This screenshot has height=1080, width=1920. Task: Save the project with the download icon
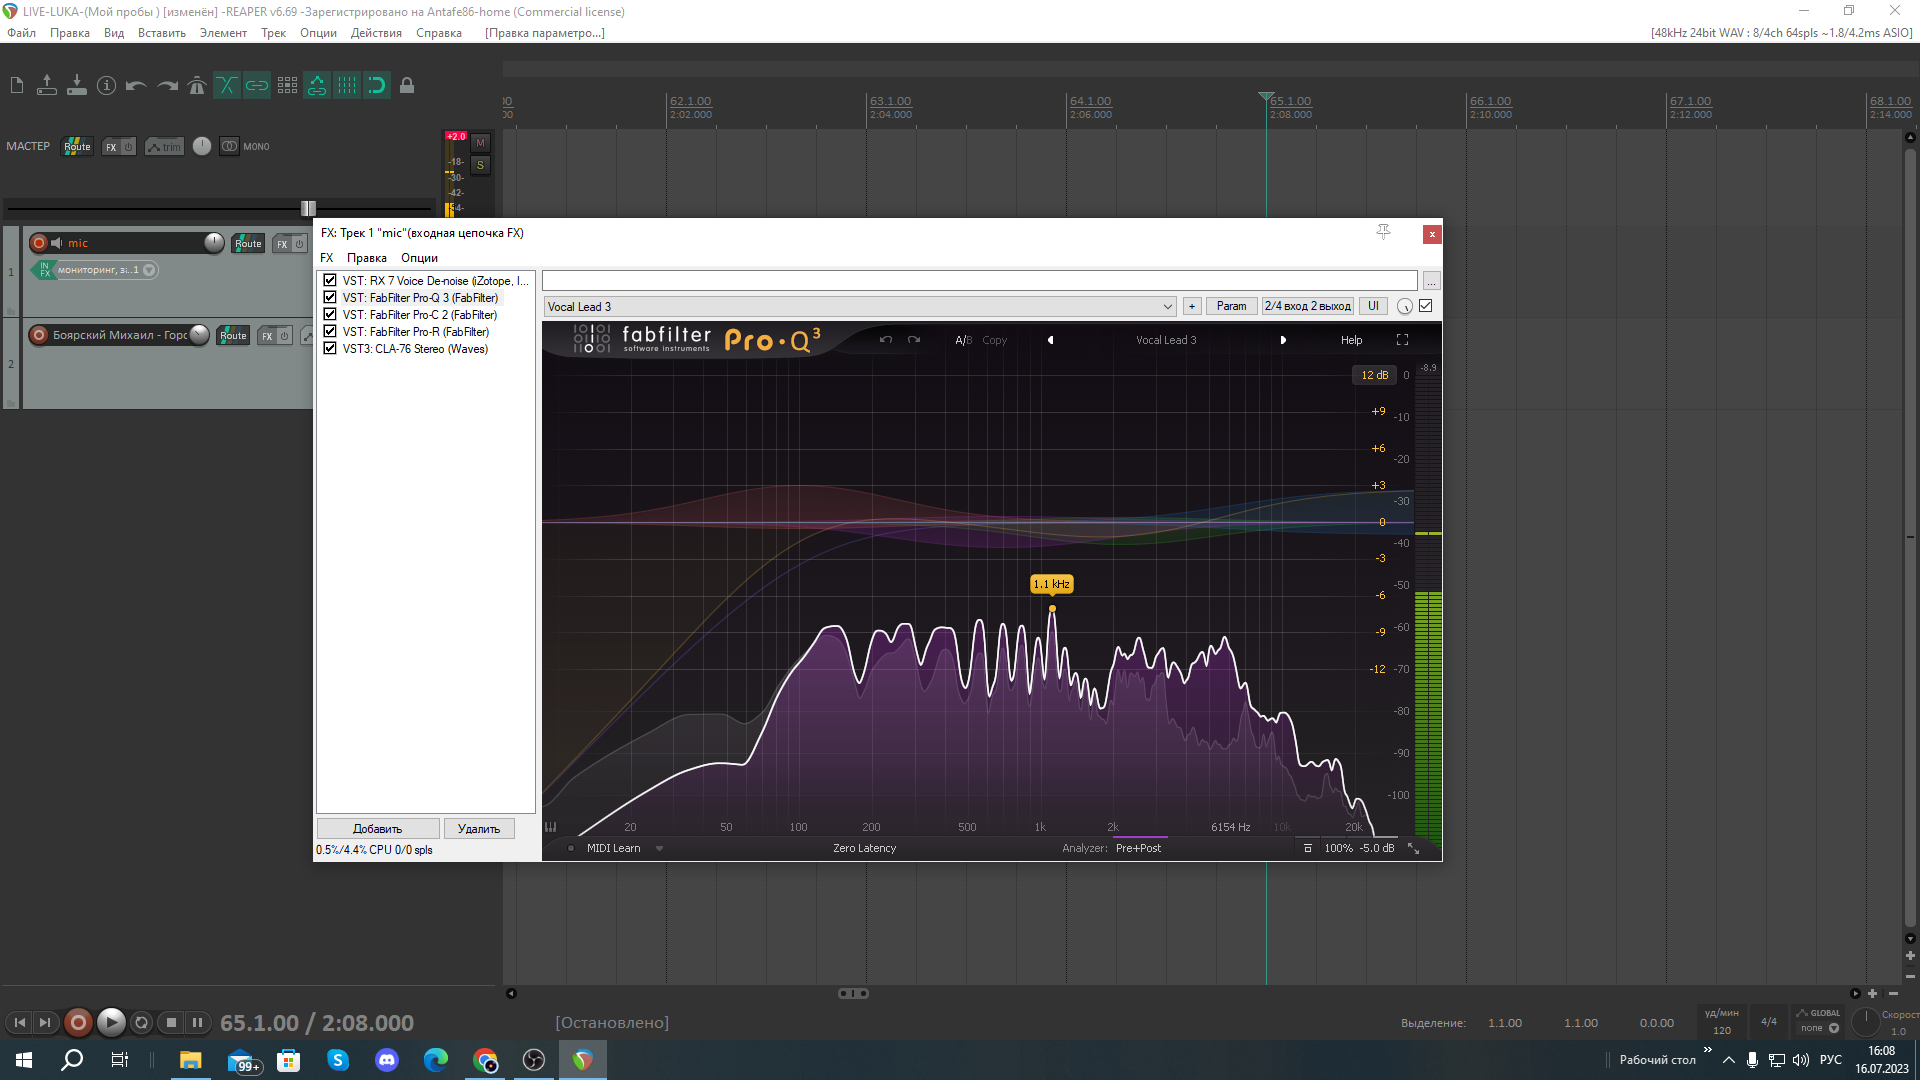77,86
